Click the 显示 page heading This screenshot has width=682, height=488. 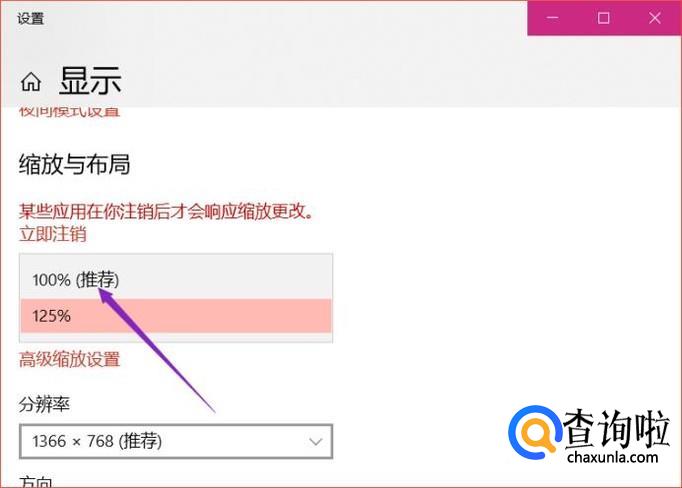tap(90, 81)
